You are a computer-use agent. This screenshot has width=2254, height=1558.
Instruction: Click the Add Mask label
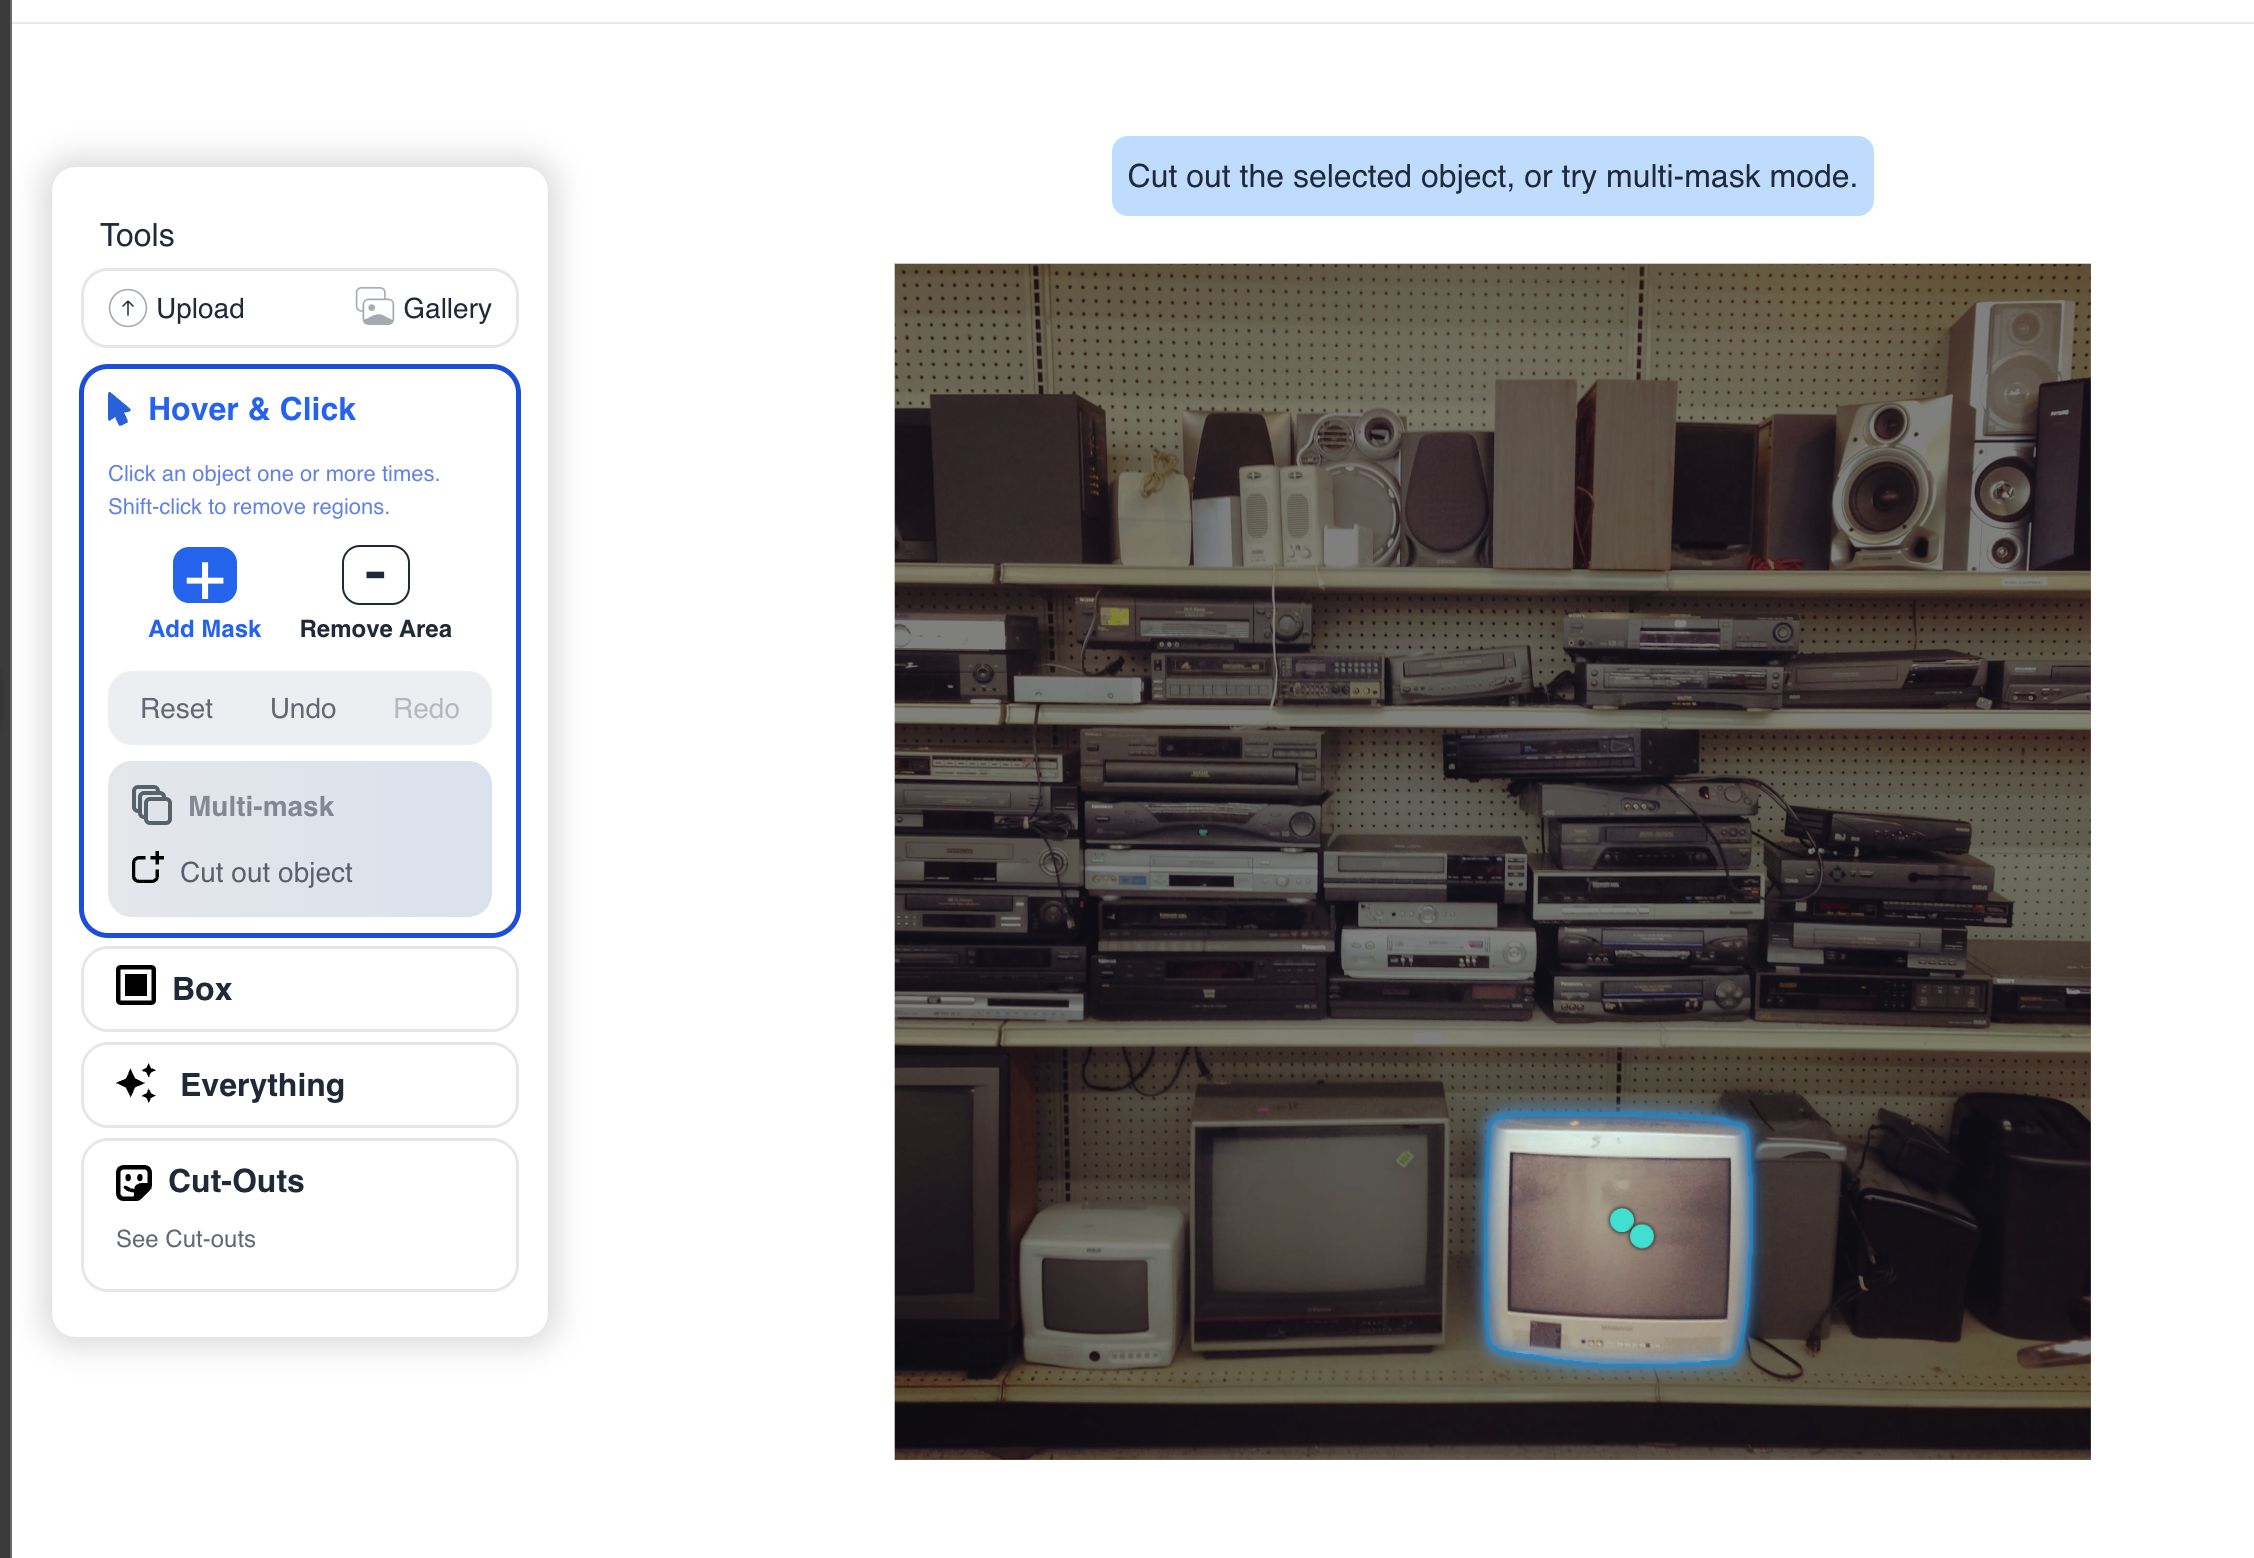[x=205, y=629]
